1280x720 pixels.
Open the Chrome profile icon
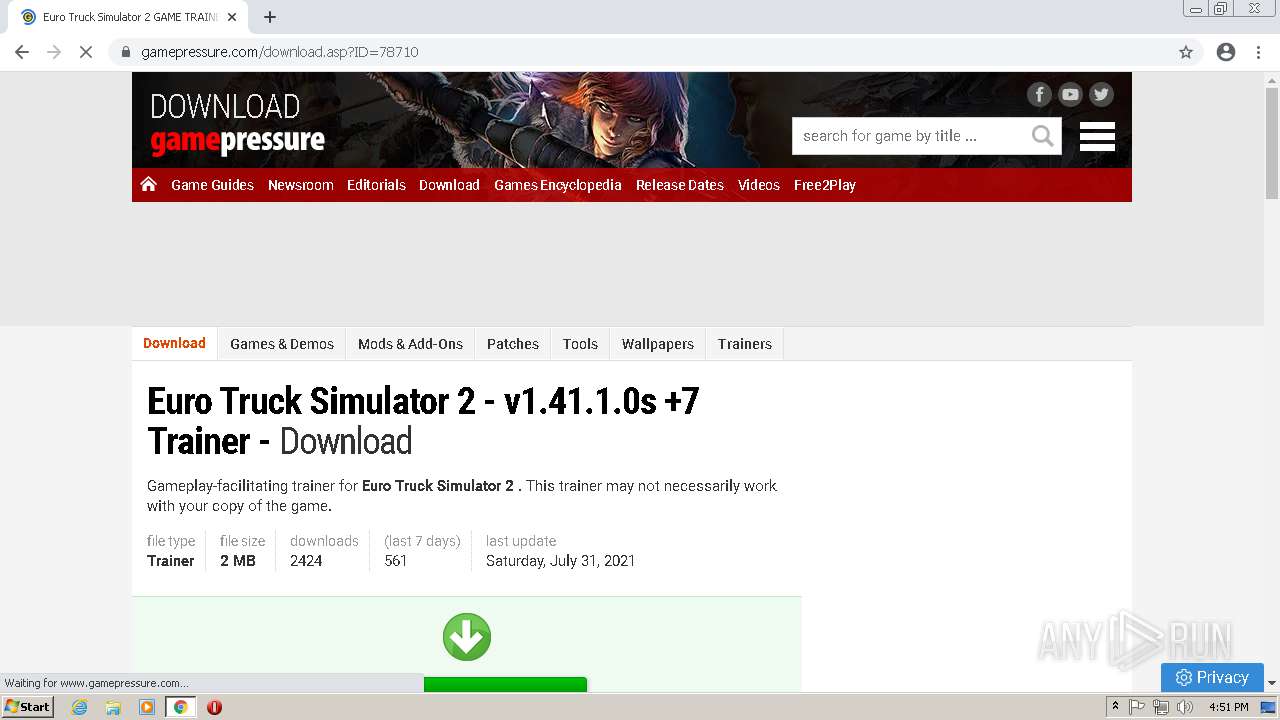[x=1226, y=52]
